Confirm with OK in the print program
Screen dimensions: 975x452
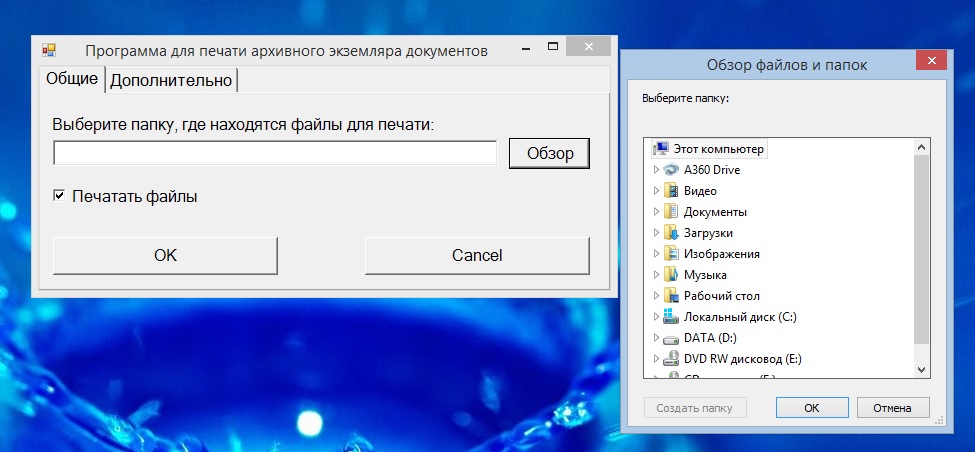click(165, 256)
